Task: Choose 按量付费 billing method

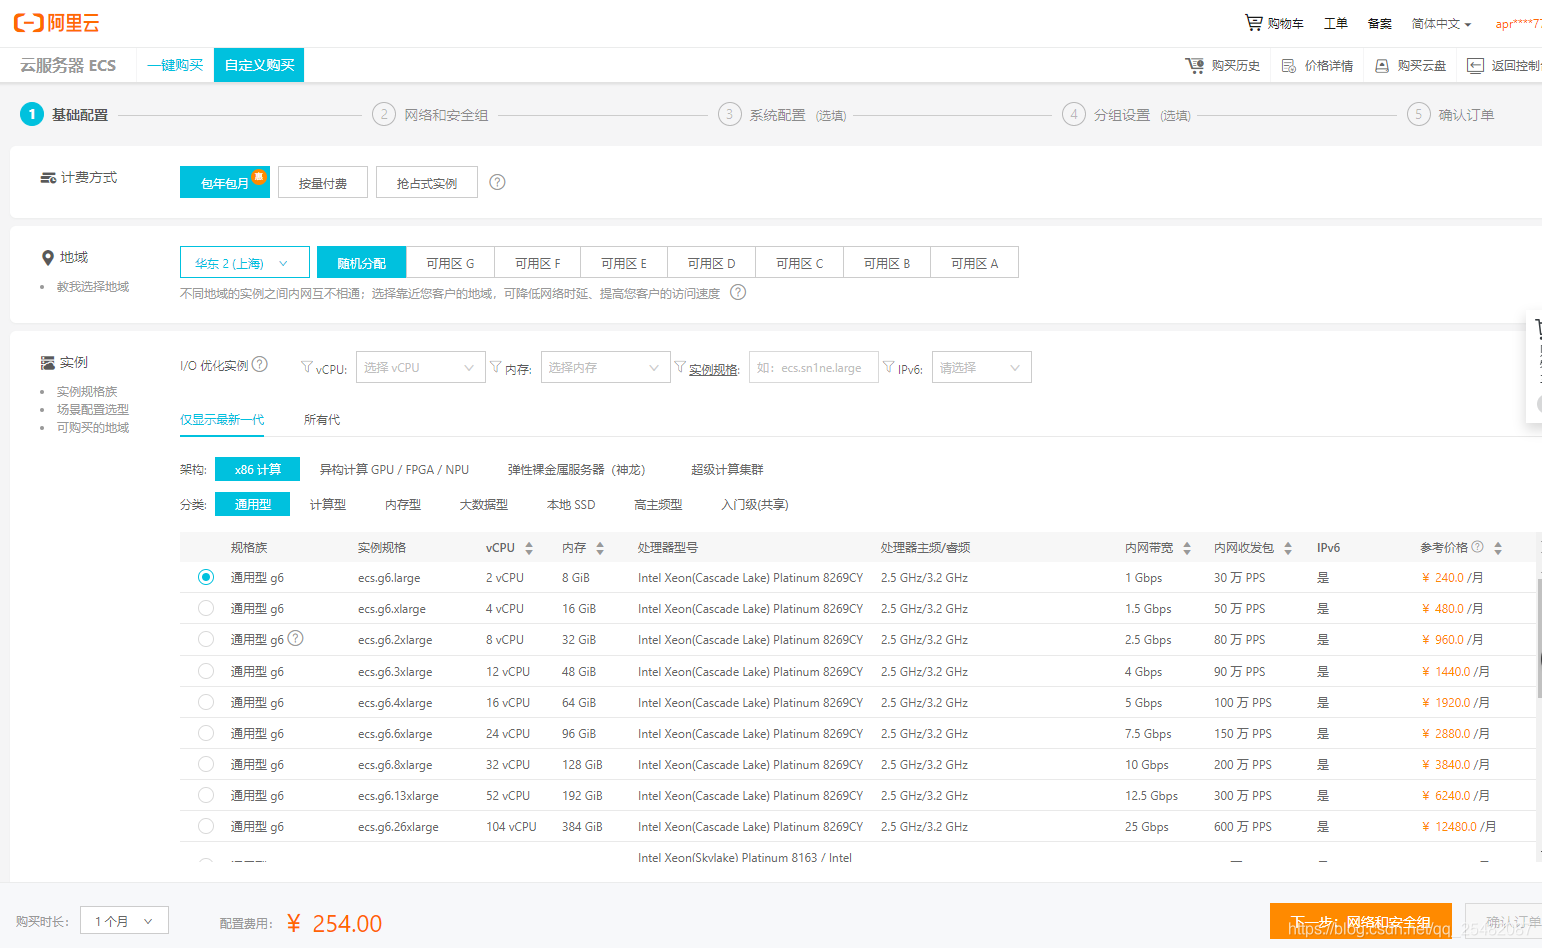Action: pos(323,182)
